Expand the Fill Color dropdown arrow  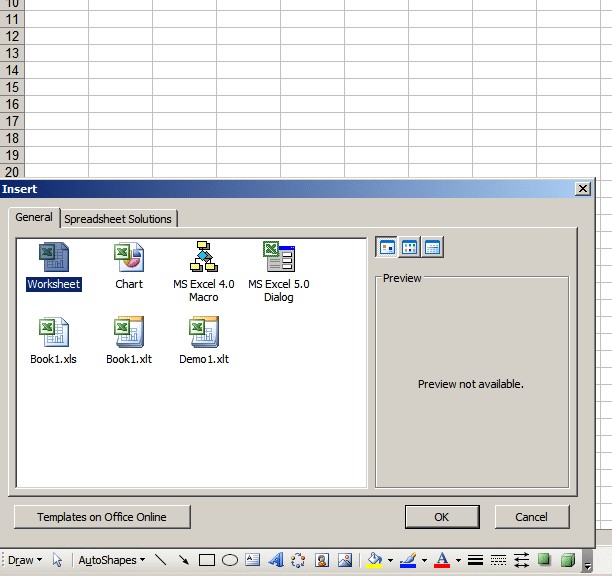point(390,560)
